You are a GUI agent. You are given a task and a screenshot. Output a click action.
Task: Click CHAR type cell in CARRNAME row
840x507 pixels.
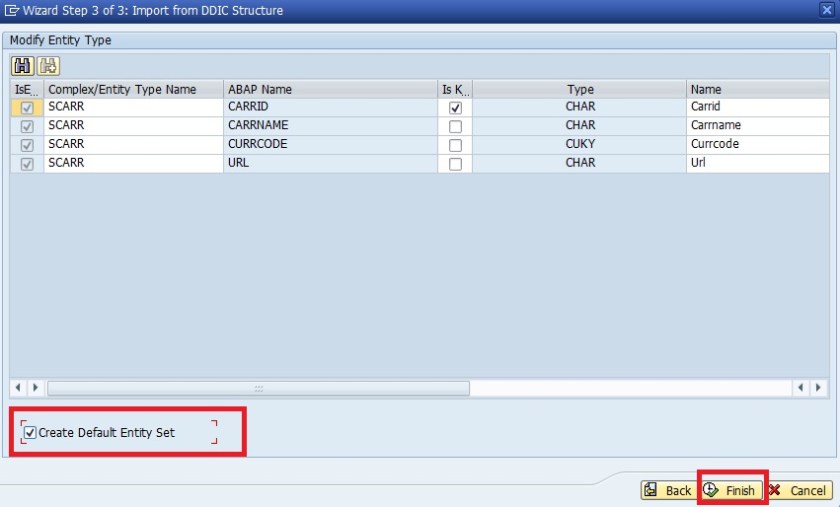(x=579, y=126)
